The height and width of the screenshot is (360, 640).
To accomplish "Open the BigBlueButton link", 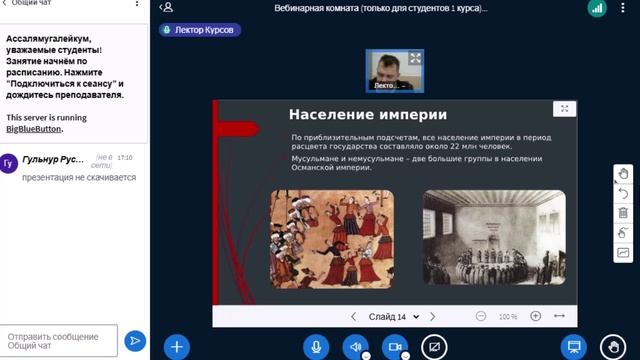I will [33, 129].
